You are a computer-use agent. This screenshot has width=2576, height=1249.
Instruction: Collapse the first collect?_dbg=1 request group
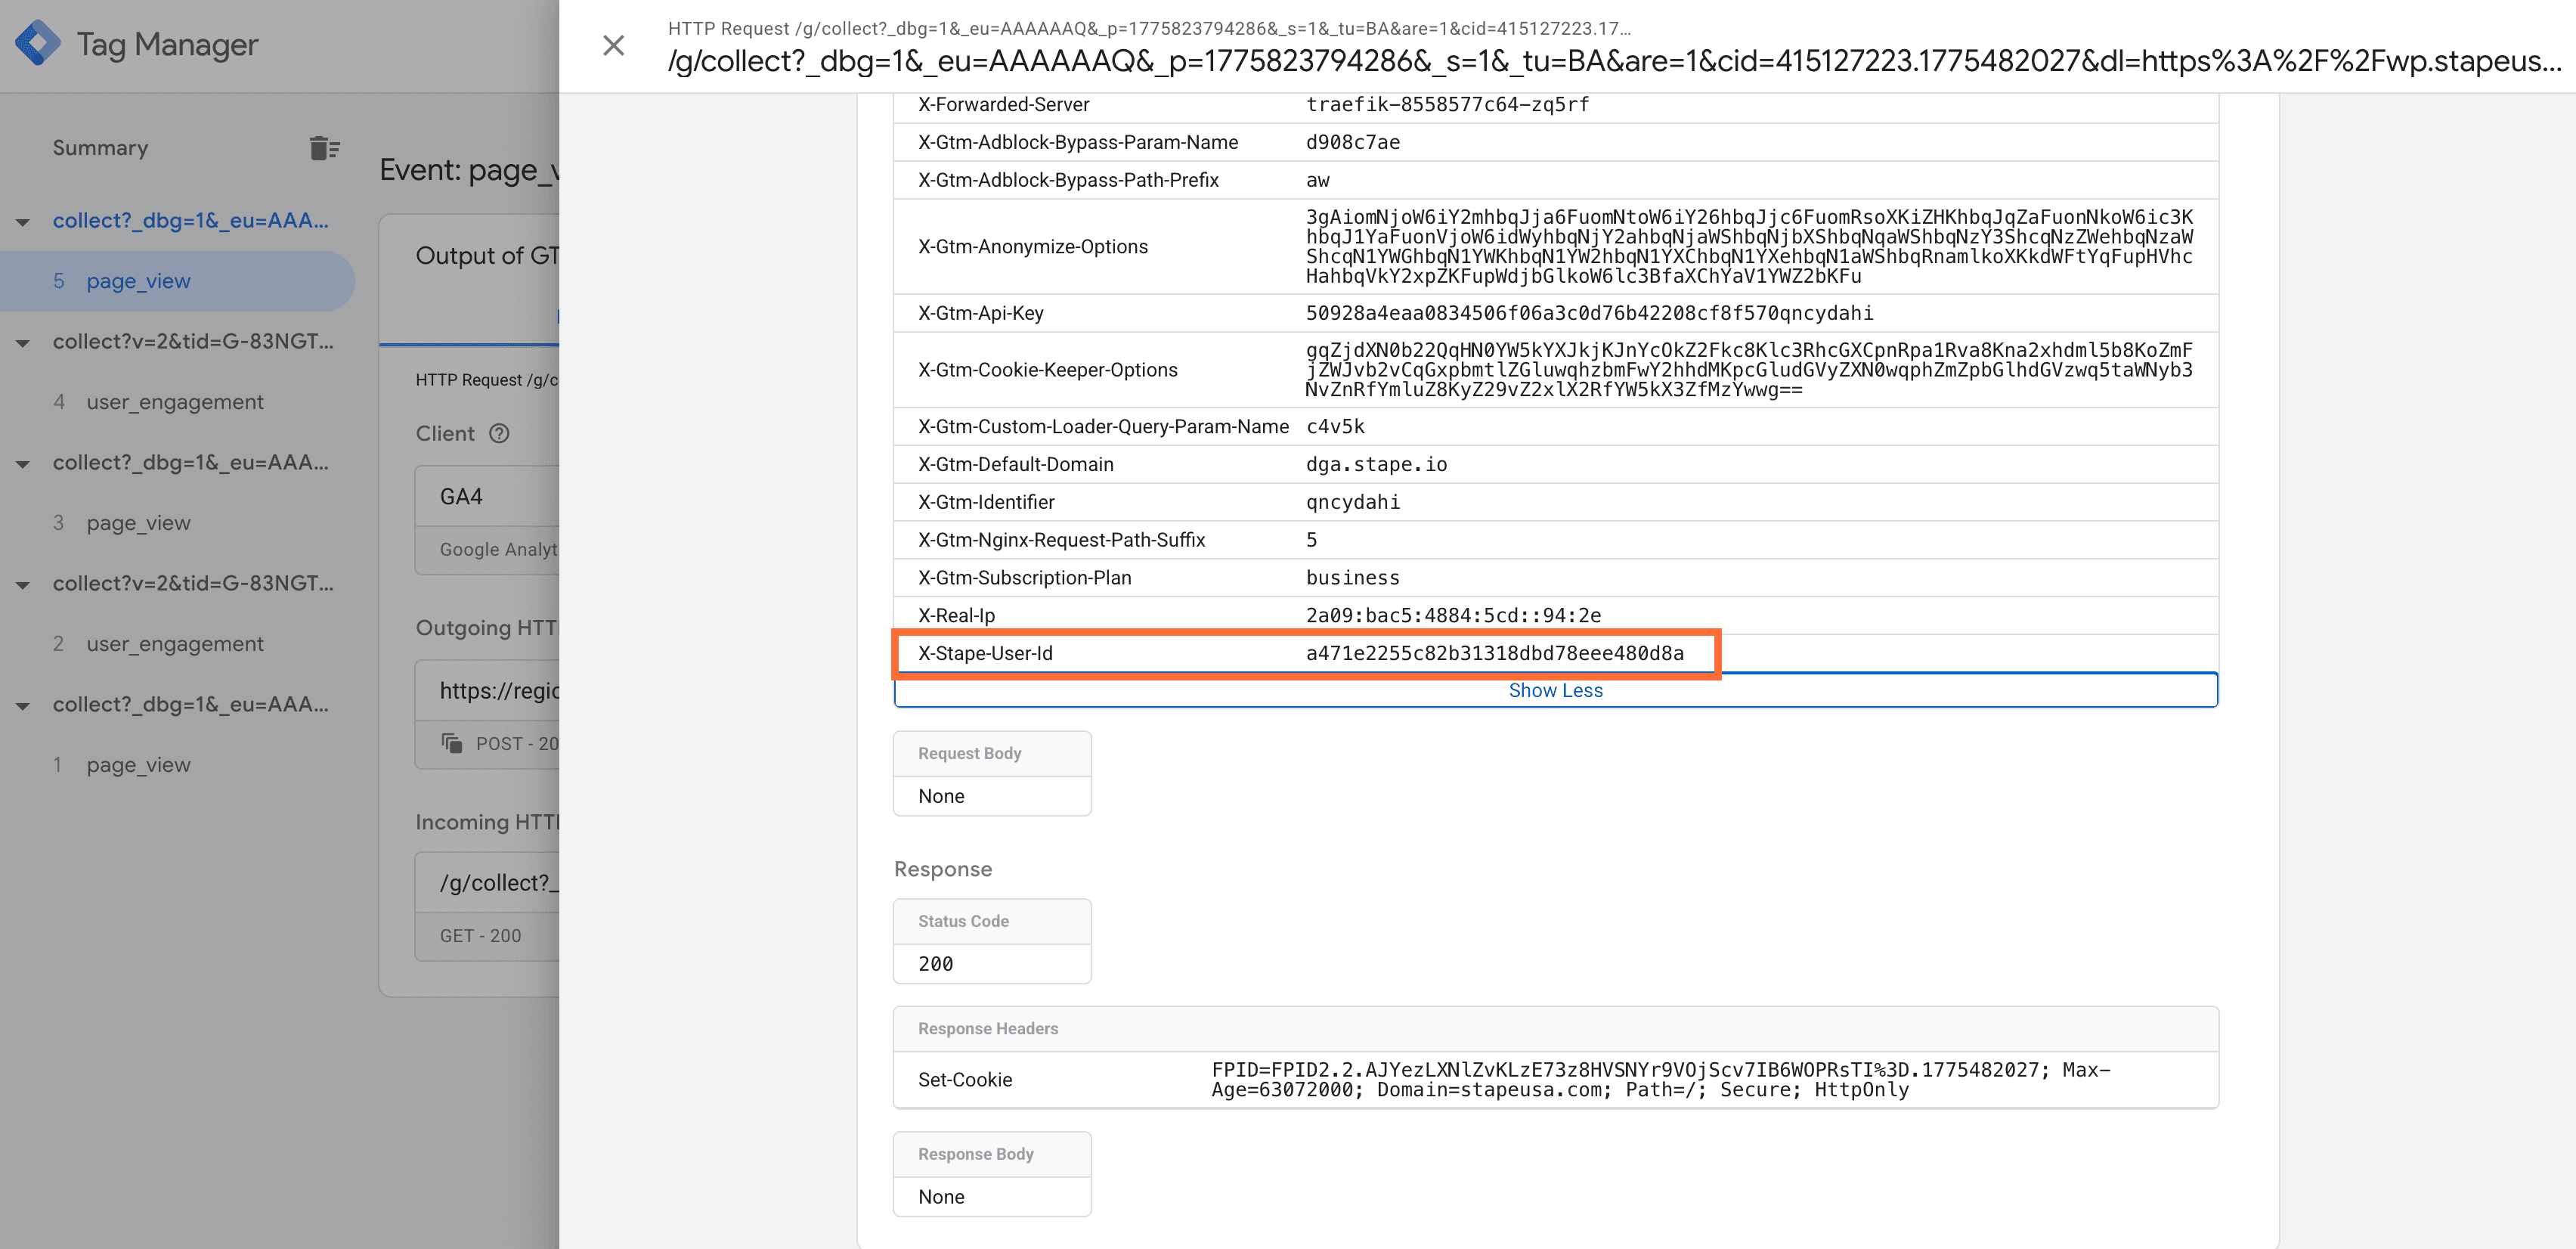(22, 221)
